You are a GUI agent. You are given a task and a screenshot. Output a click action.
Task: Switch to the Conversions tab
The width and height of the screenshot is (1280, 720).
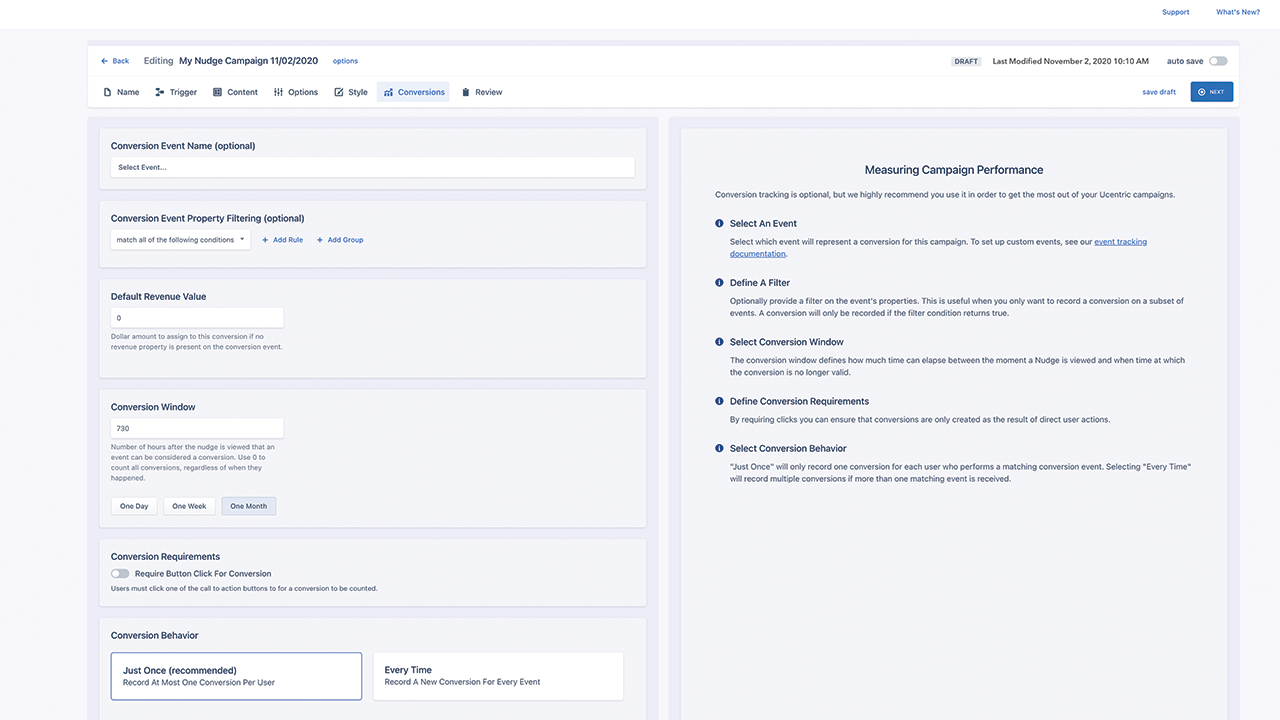(413, 92)
